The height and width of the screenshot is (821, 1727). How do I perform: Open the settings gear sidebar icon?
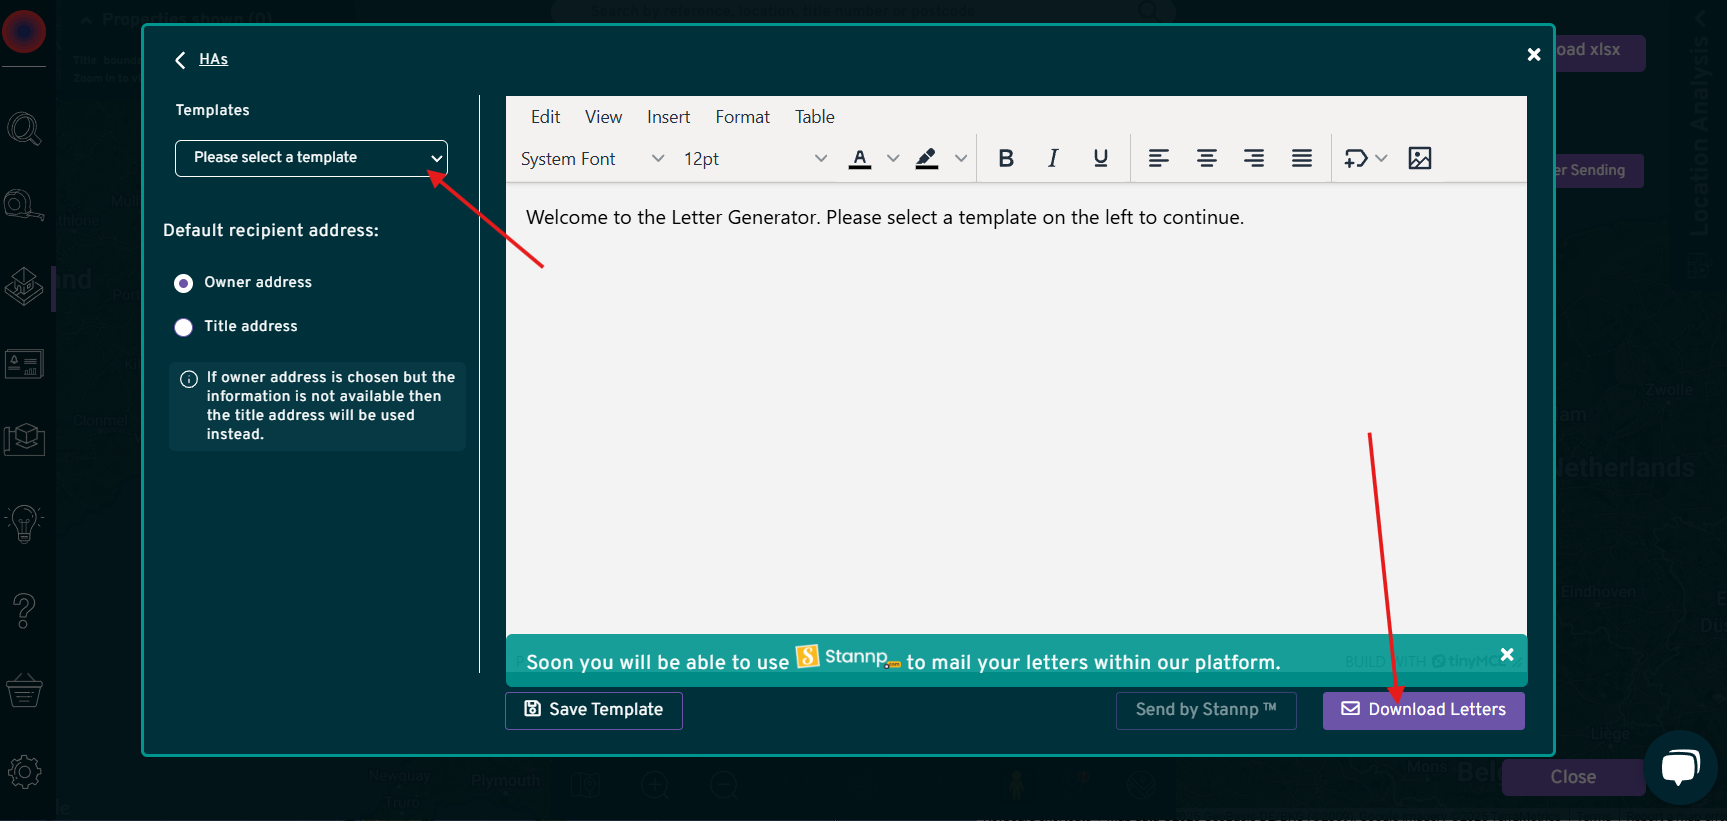[24, 771]
